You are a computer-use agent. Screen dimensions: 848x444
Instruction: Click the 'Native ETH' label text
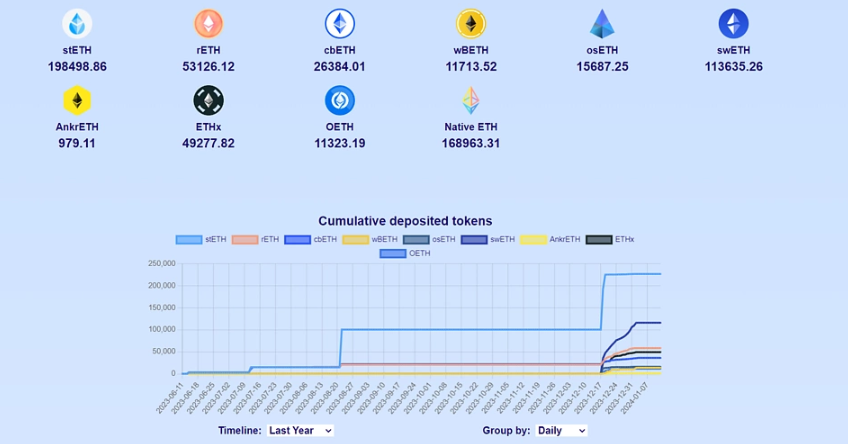(471, 127)
